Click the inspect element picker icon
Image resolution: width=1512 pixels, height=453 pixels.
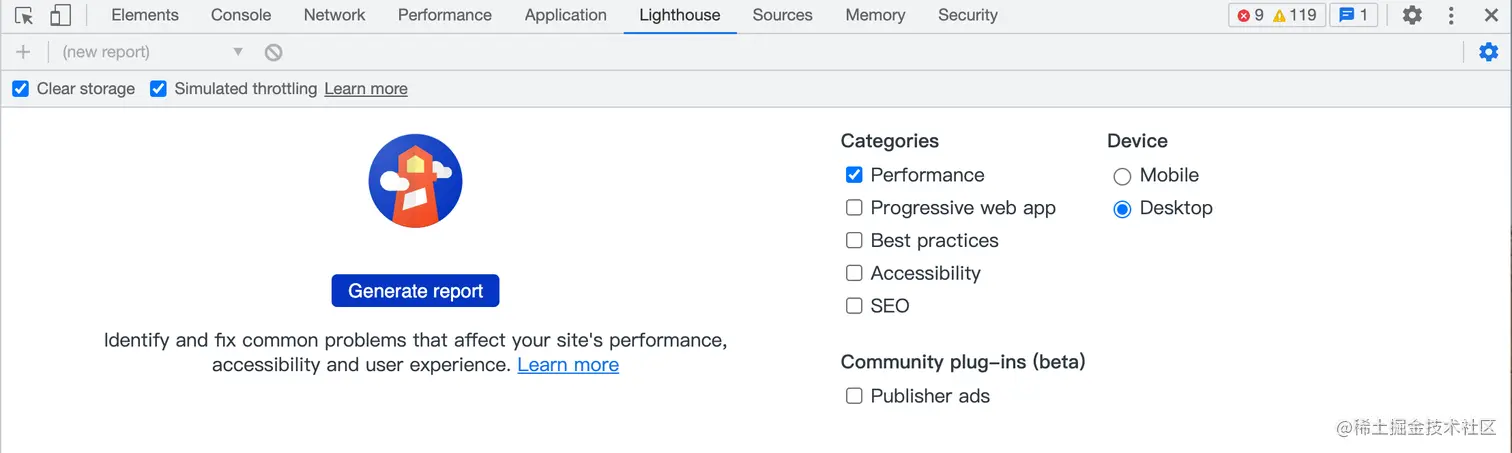tap(24, 15)
